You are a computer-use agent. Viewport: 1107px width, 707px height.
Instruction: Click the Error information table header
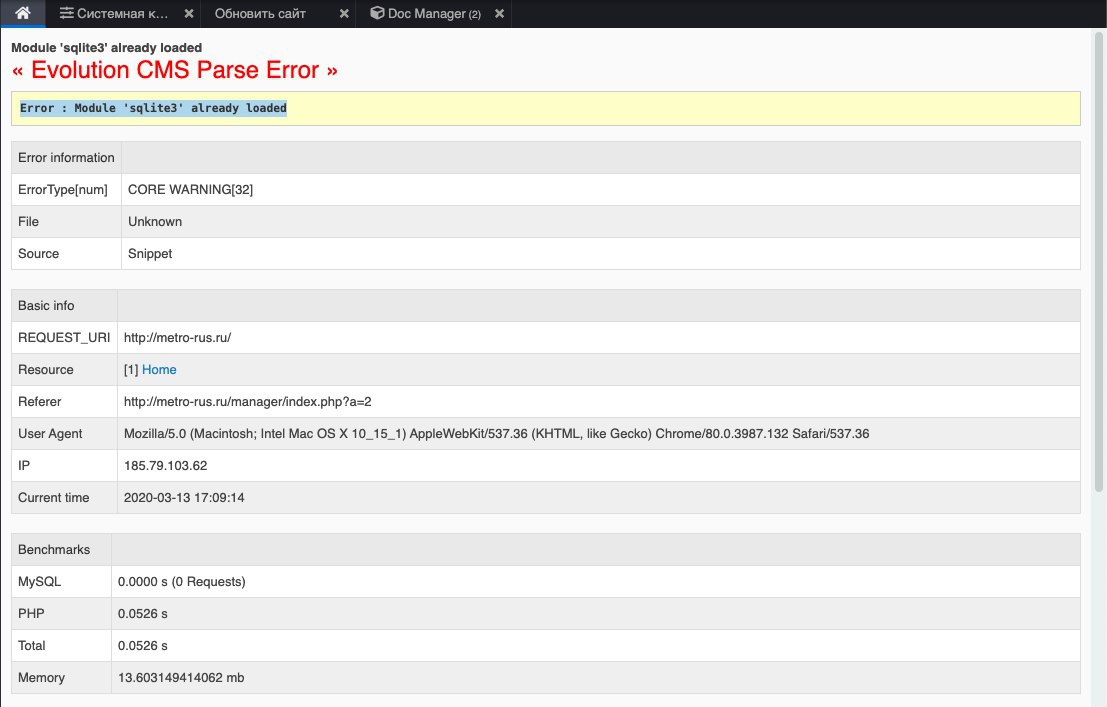coord(66,158)
